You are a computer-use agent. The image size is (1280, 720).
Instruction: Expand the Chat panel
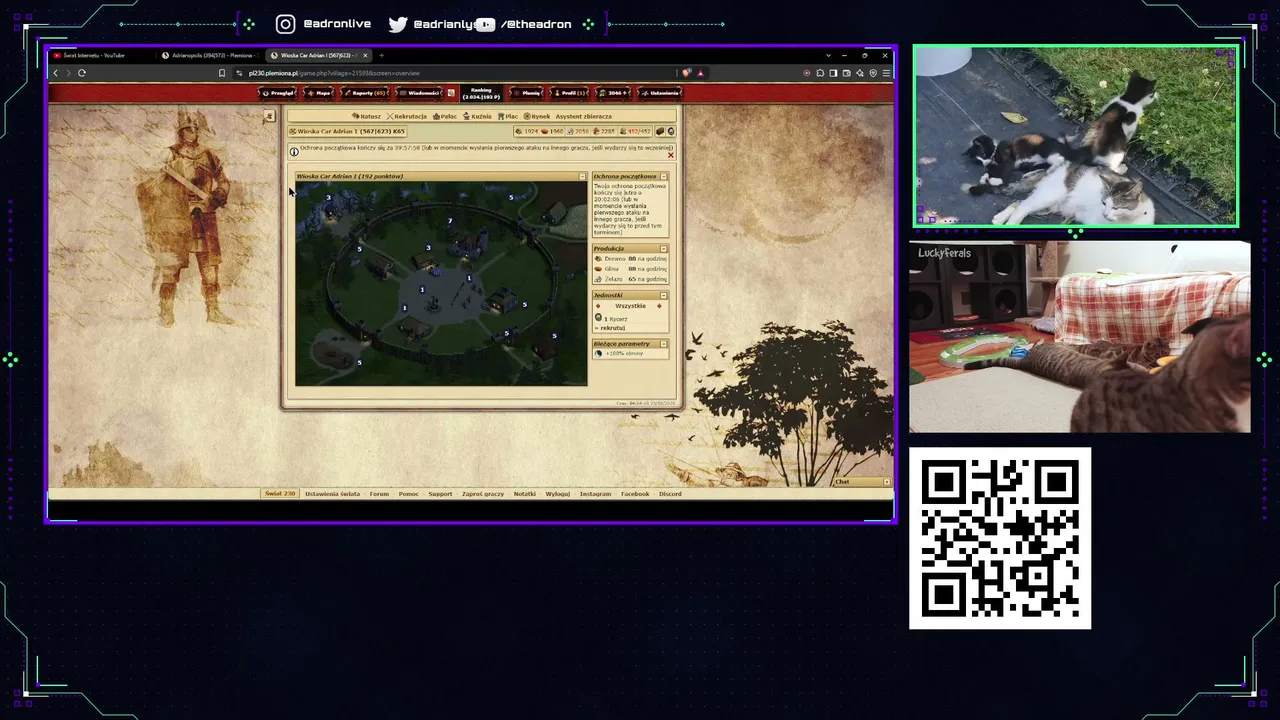point(886,482)
